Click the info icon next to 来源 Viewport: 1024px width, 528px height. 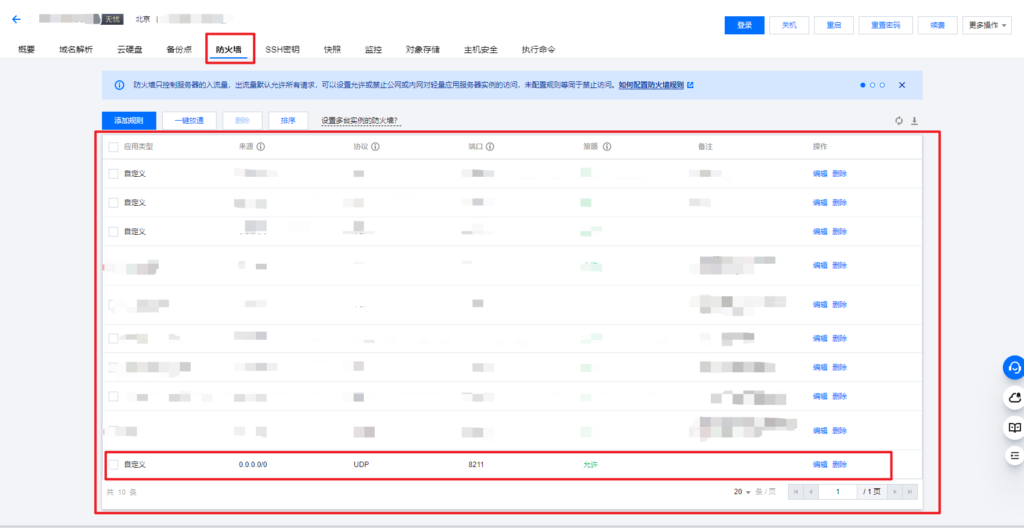261,146
